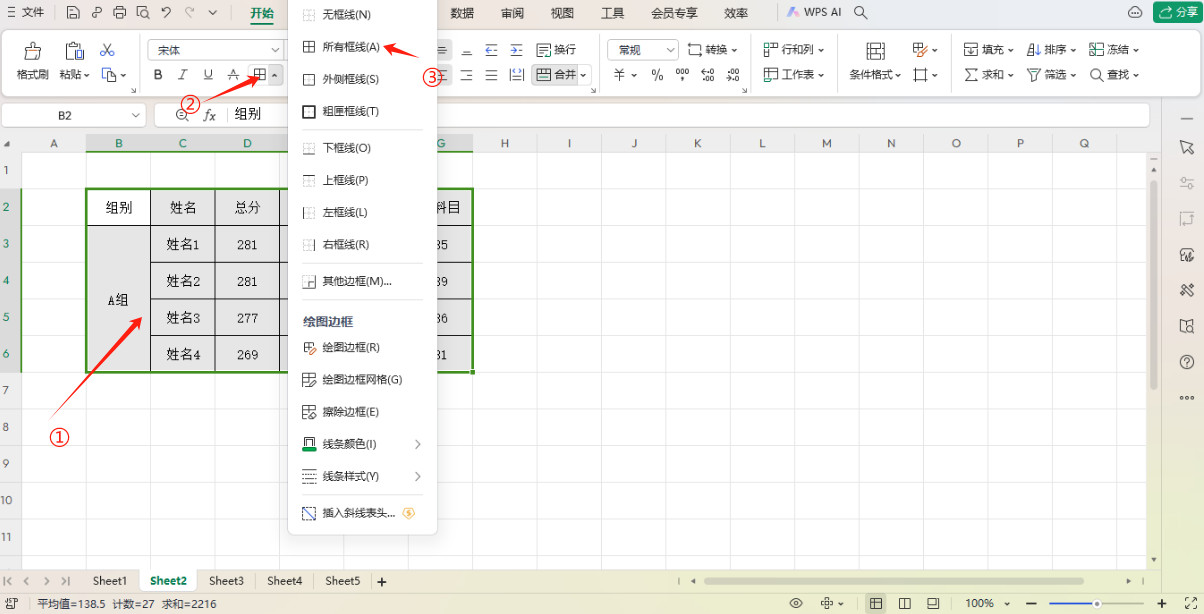Click the selection arrow in right sidebar
This screenshot has width=1204, height=614.
click(x=1187, y=147)
